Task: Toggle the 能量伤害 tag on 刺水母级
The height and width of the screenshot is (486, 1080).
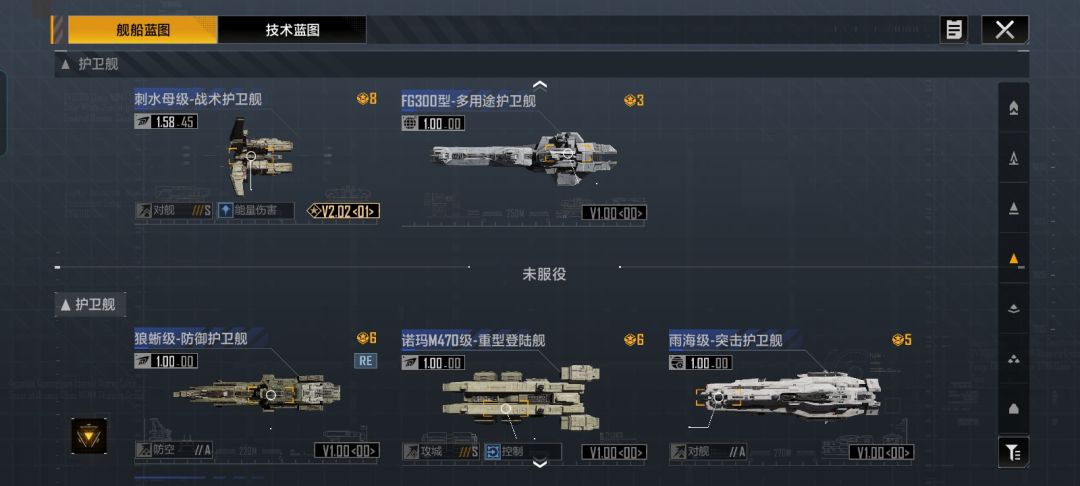Action: (x=256, y=211)
